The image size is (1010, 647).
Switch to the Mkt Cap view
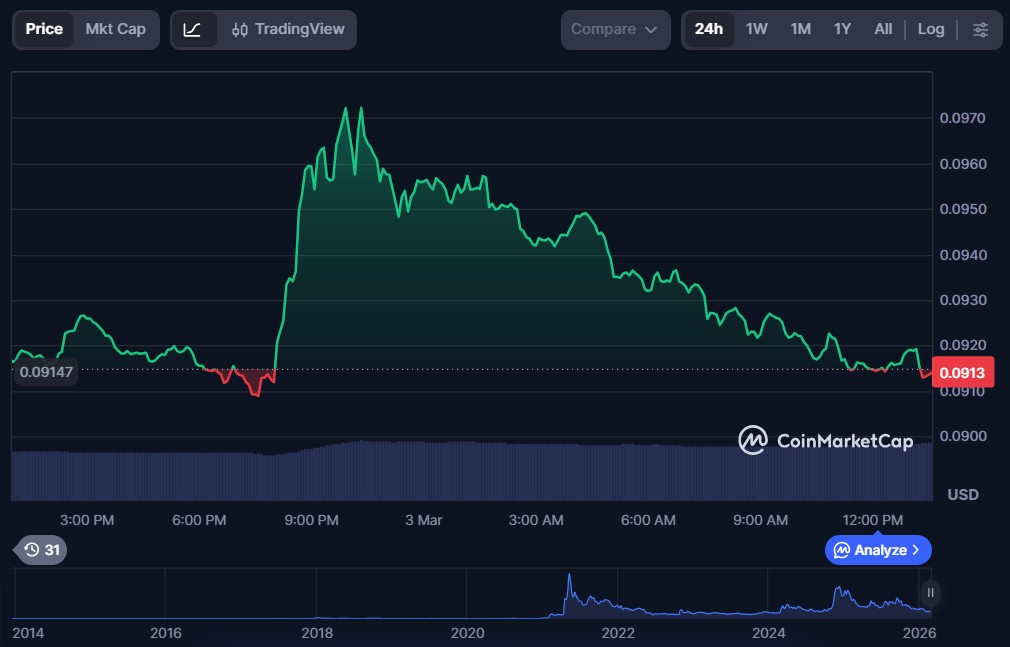tap(115, 29)
